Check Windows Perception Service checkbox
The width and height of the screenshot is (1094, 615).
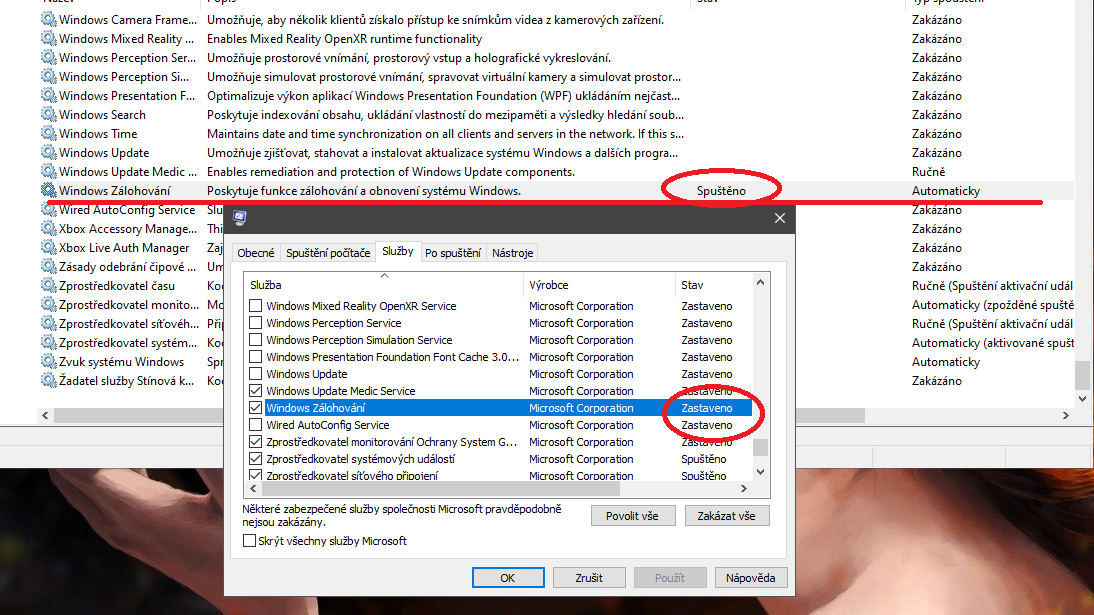(x=255, y=323)
